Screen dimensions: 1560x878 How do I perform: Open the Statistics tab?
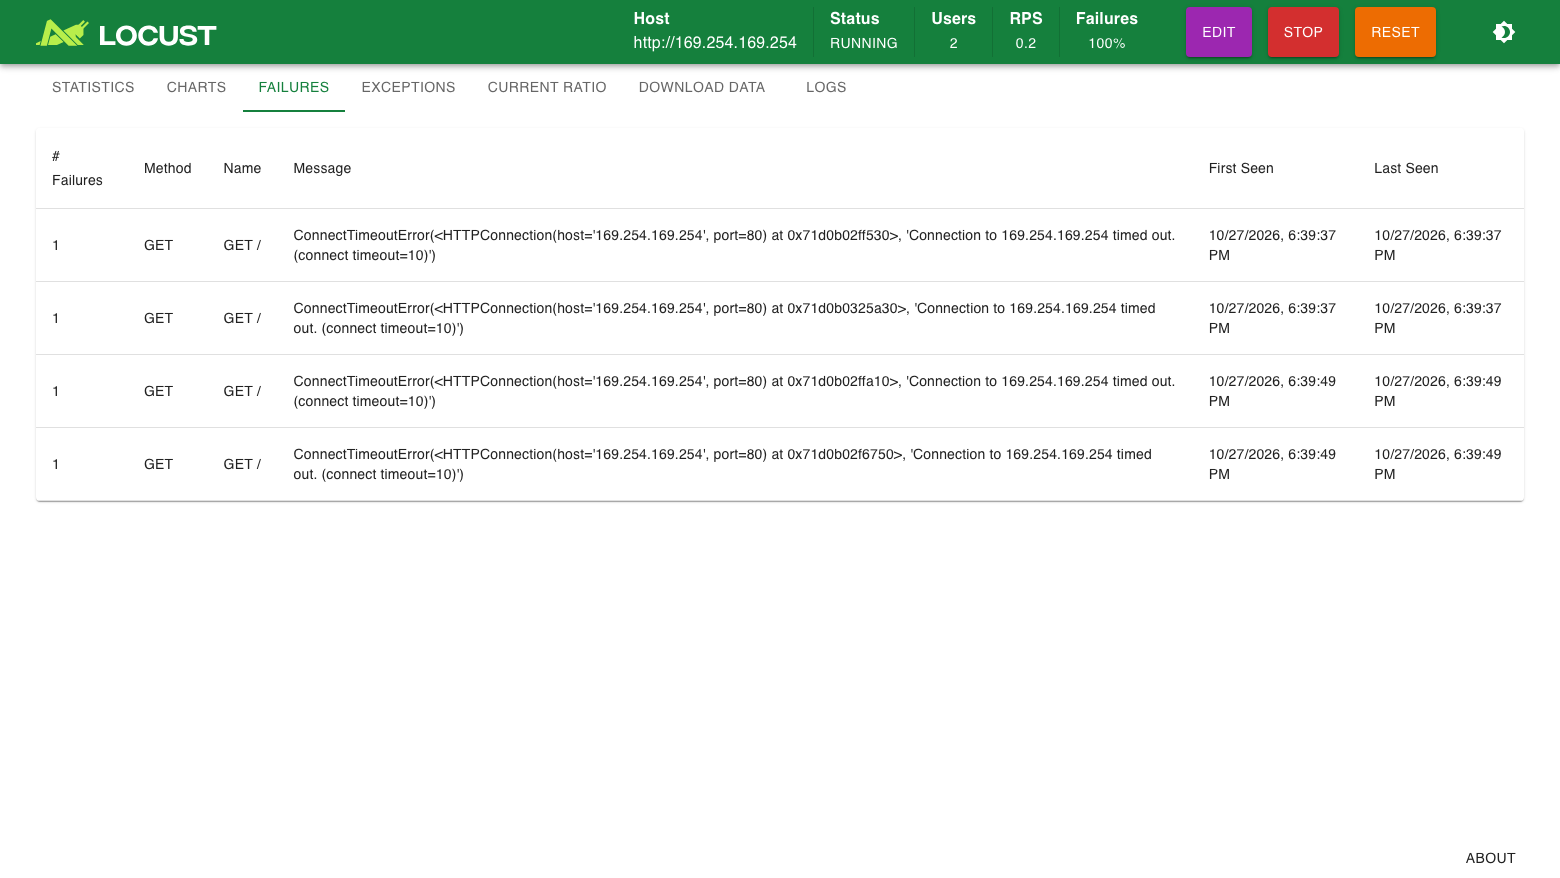coord(93,87)
